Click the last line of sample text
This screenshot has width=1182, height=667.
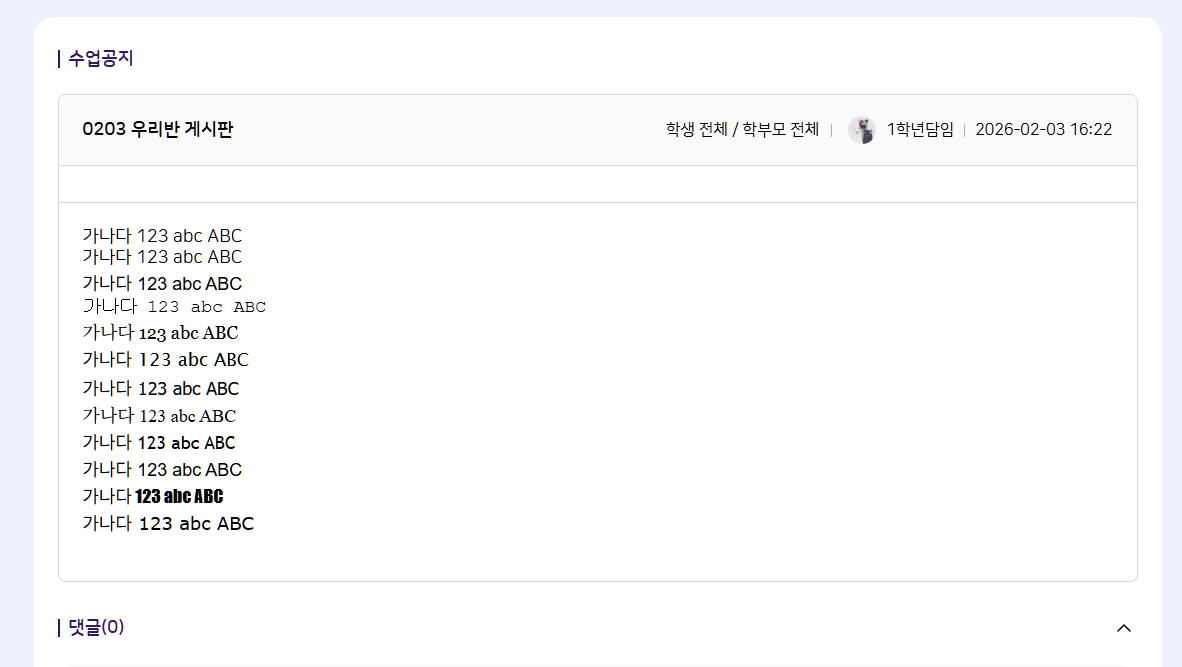pos(168,523)
